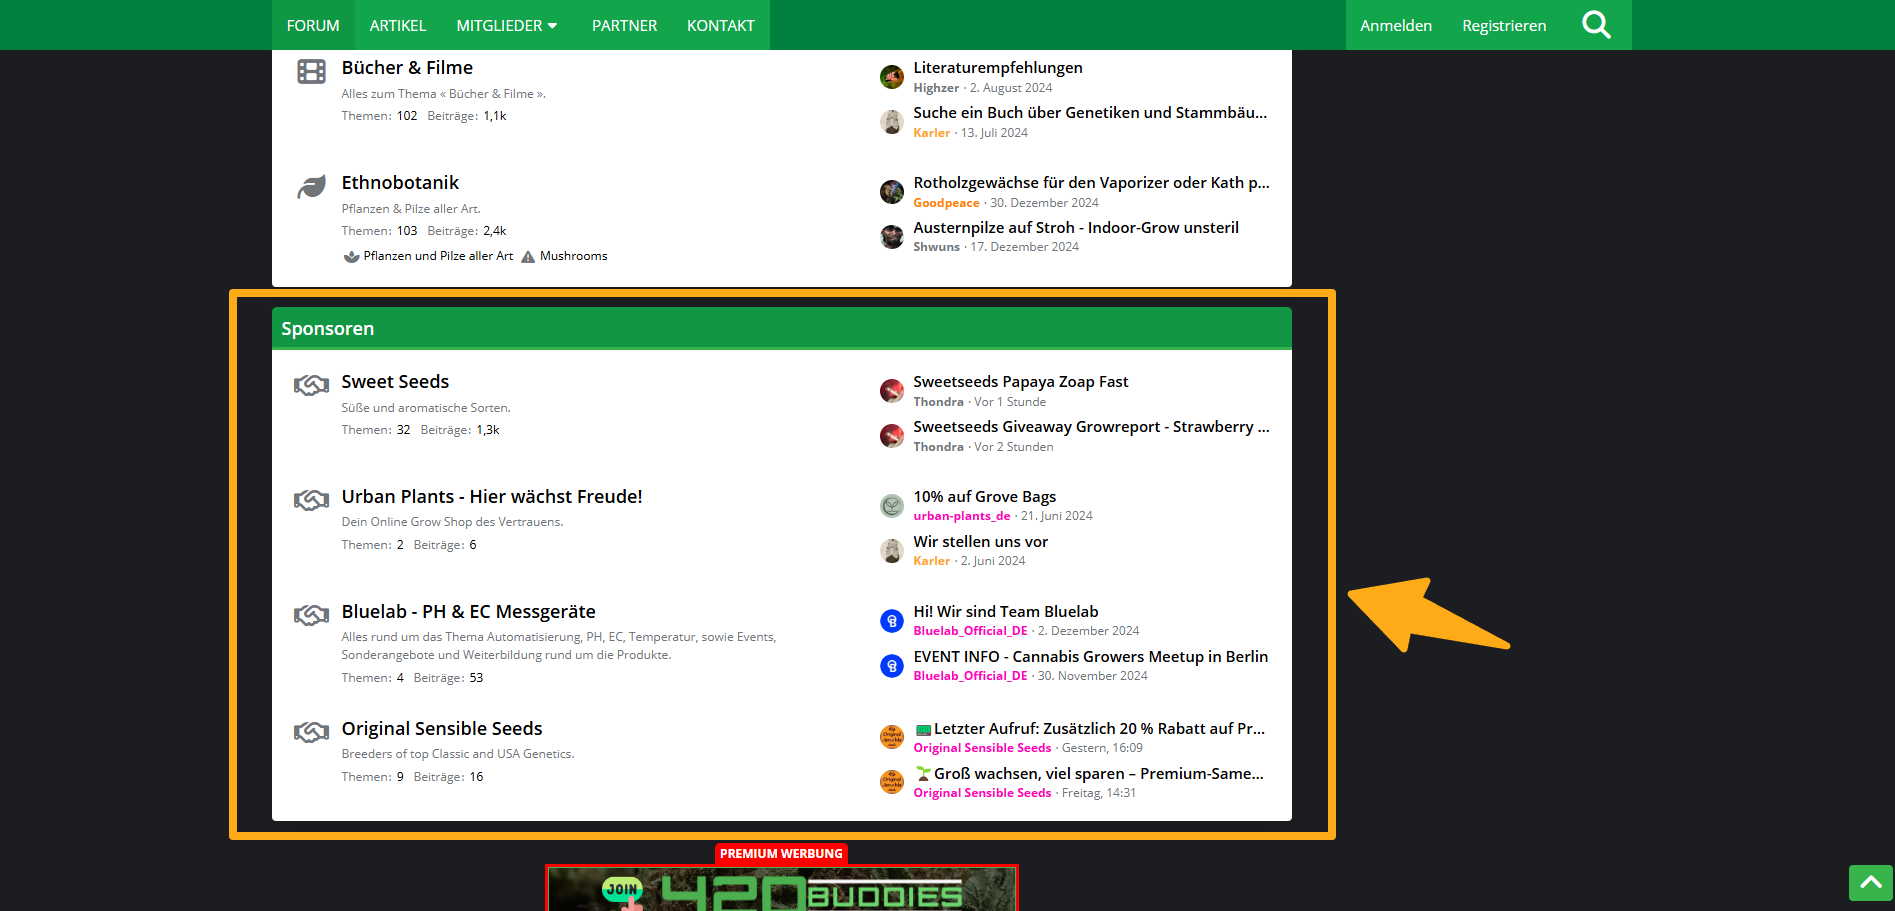
Task: Open thread 10% auf Grove Bags
Action: [984, 497]
